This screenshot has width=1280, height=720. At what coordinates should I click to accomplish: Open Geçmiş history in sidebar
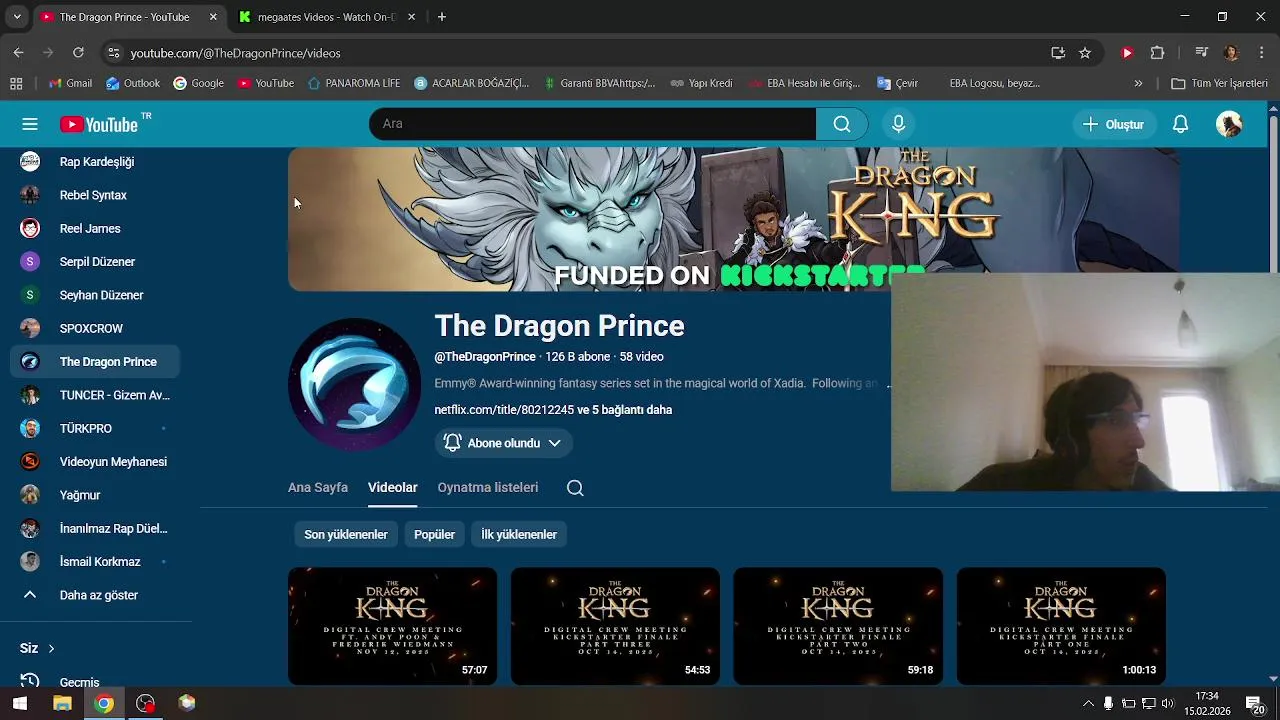coord(95,682)
